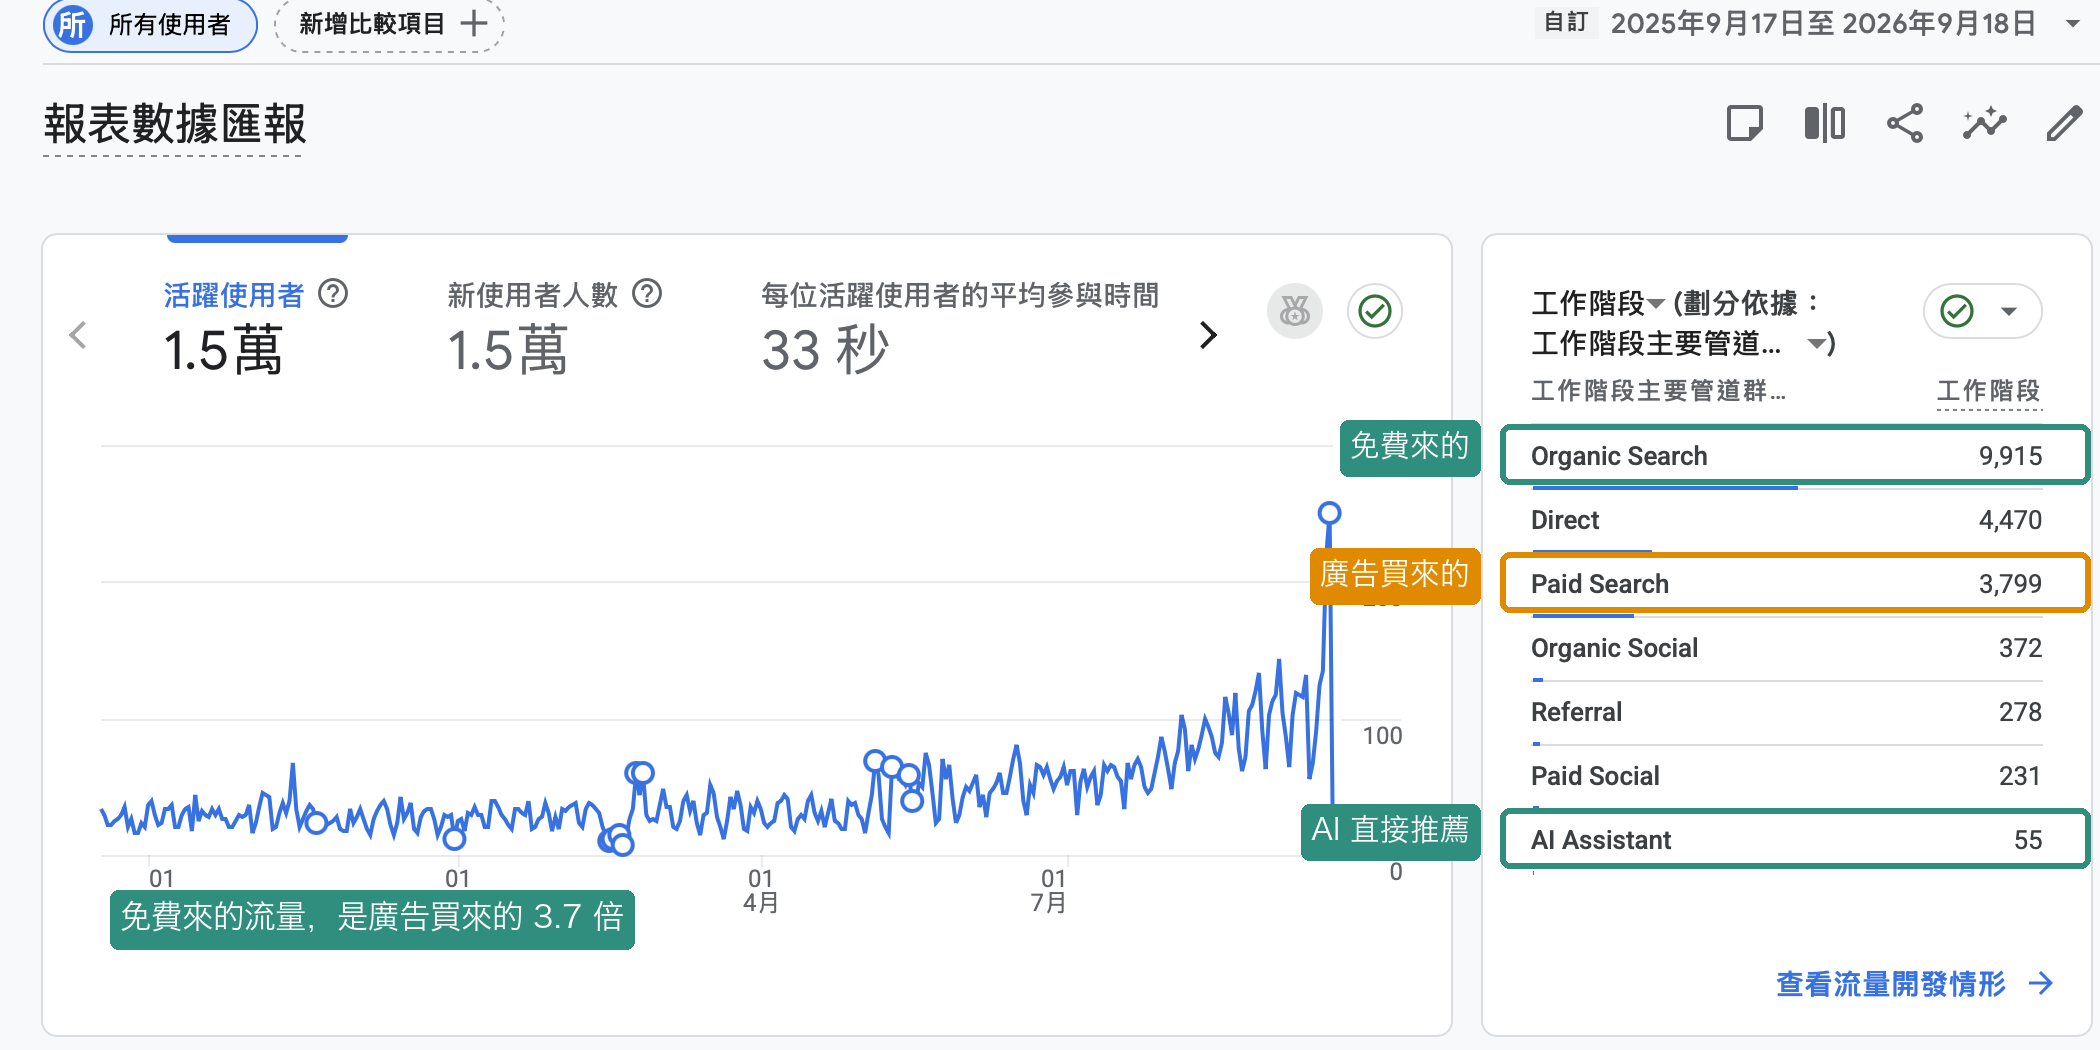
Task: Click the date range 2025年9月17日至 2026年9月18日
Action: (1823, 23)
